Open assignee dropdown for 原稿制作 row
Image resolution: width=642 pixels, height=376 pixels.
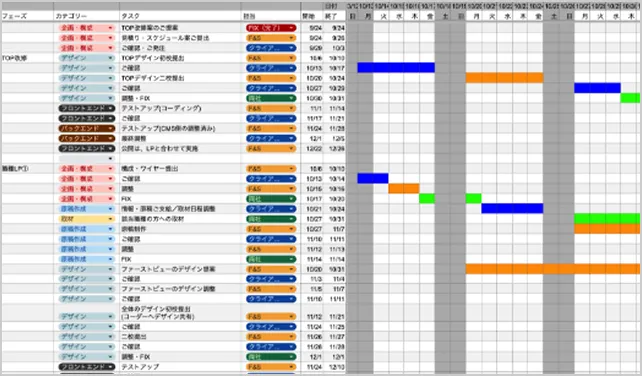(271, 229)
